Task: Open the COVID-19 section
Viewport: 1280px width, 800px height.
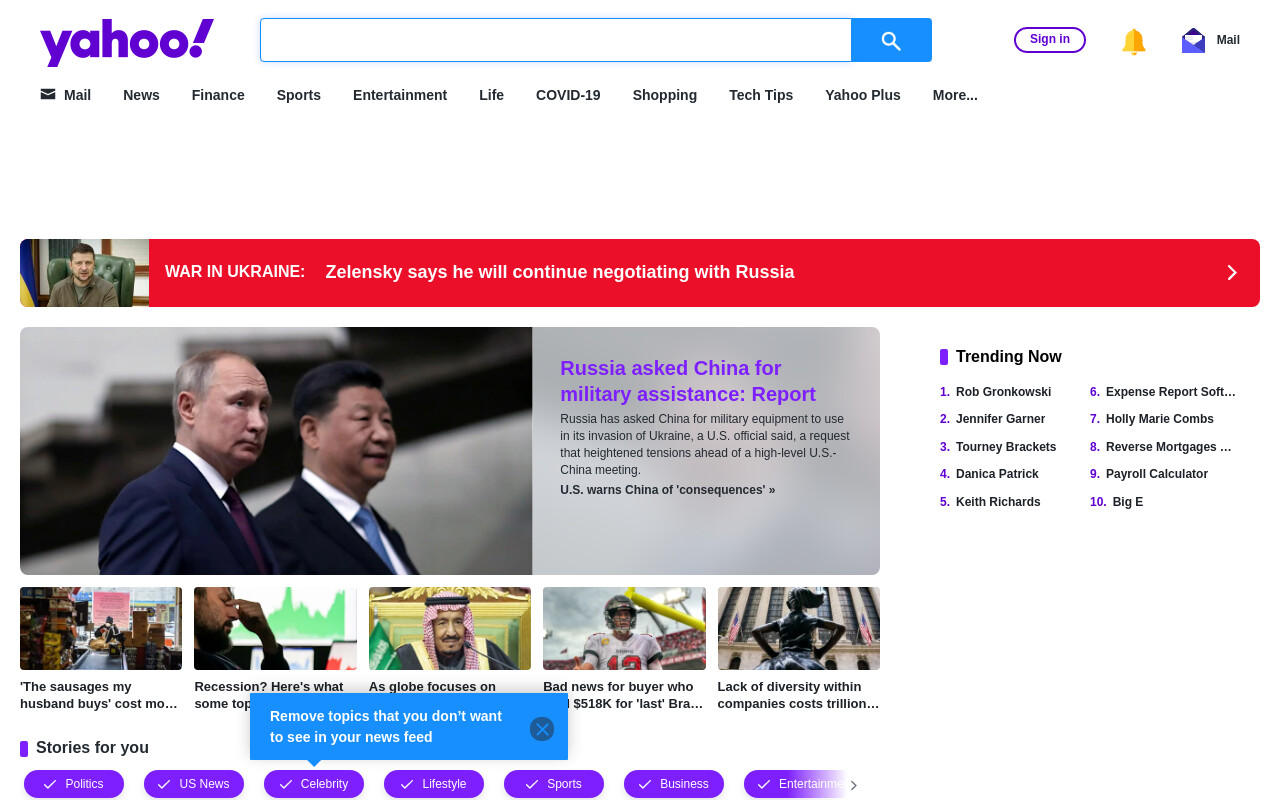Action: (568, 95)
